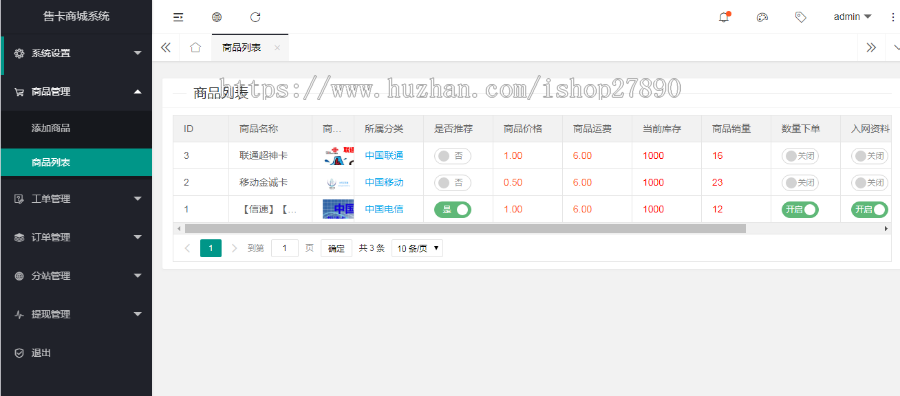Click product name 移动金诚卡
This screenshot has width=900, height=396.
[x=263, y=183]
